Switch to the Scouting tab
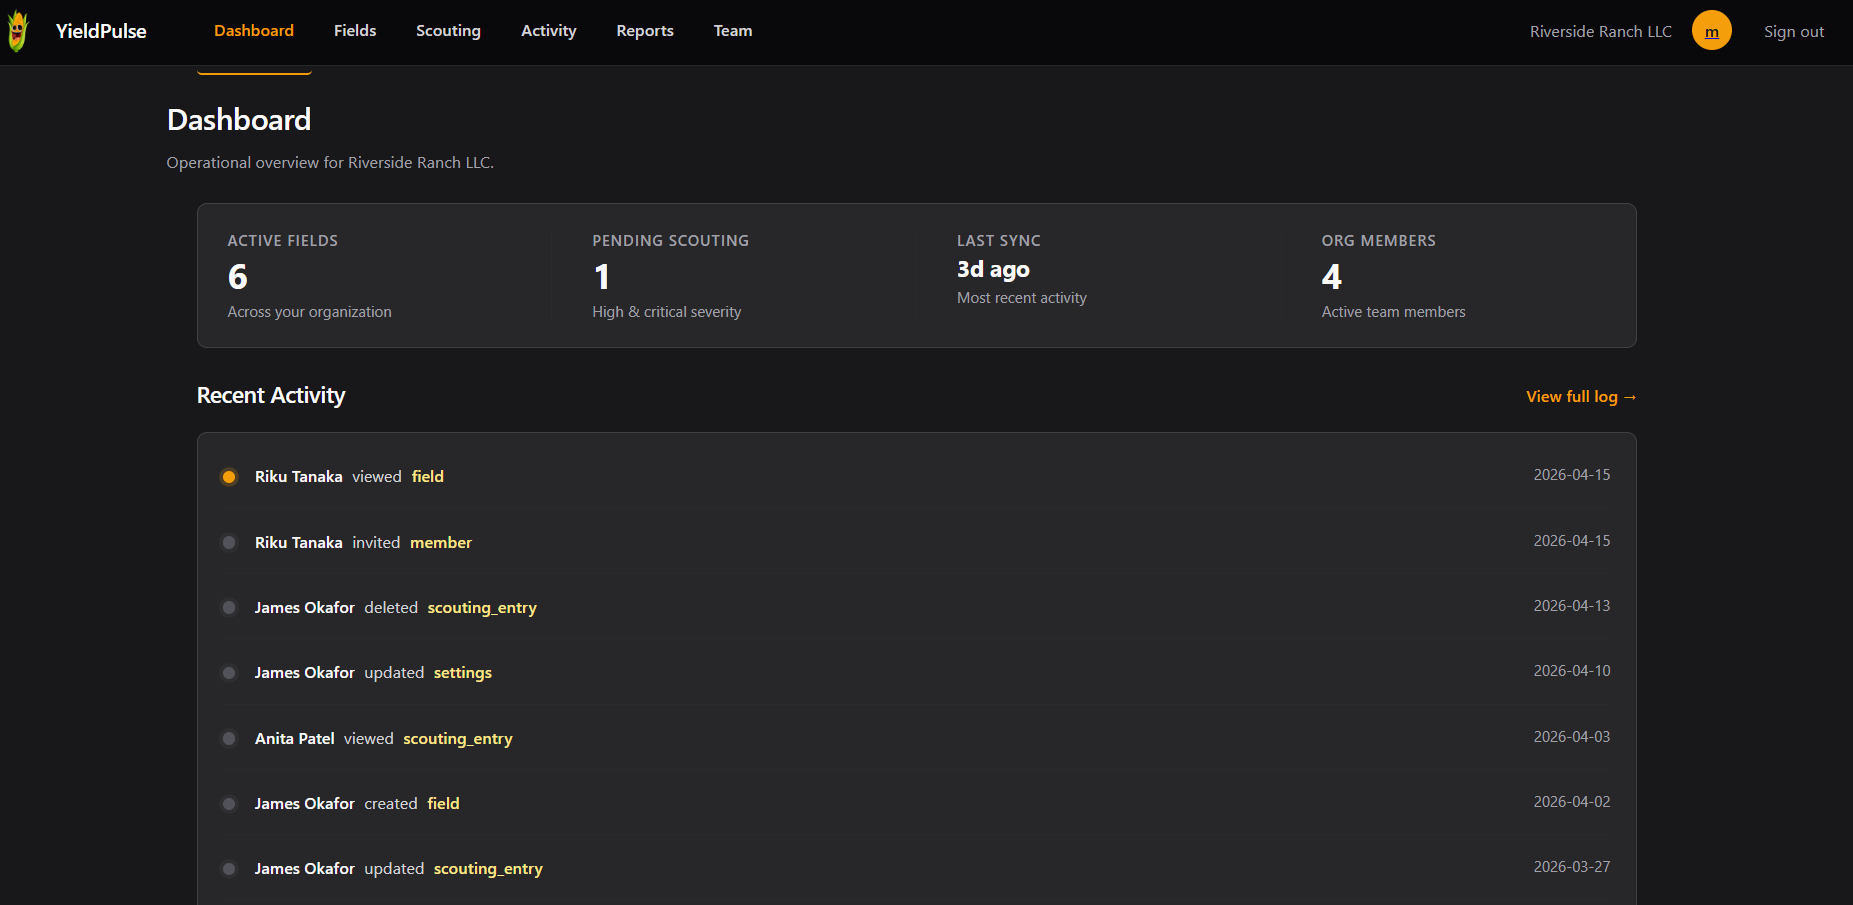 tap(448, 31)
